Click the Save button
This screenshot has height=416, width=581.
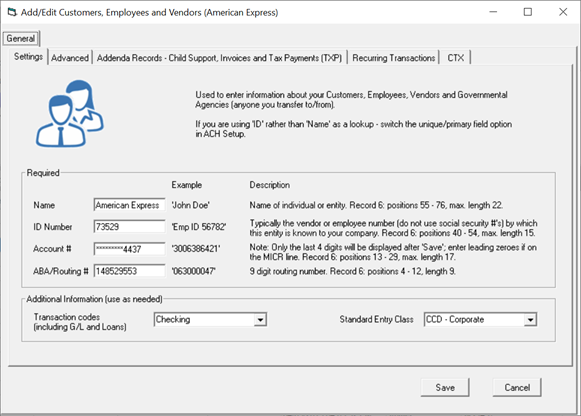[445, 387]
